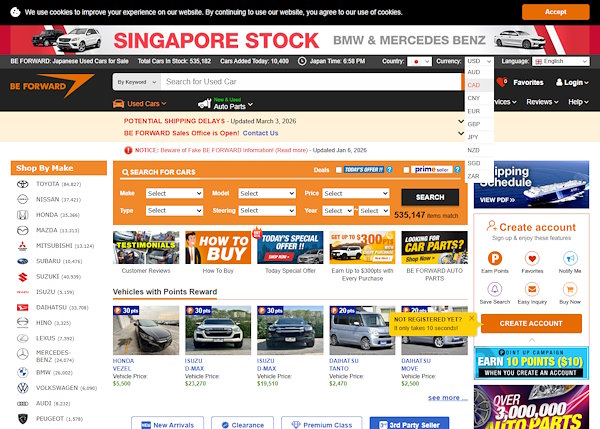Image resolution: width=600 pixels, height=429 pixels.
Task: Click the Notify Me megaphone icon
Action: coord(570,258)
